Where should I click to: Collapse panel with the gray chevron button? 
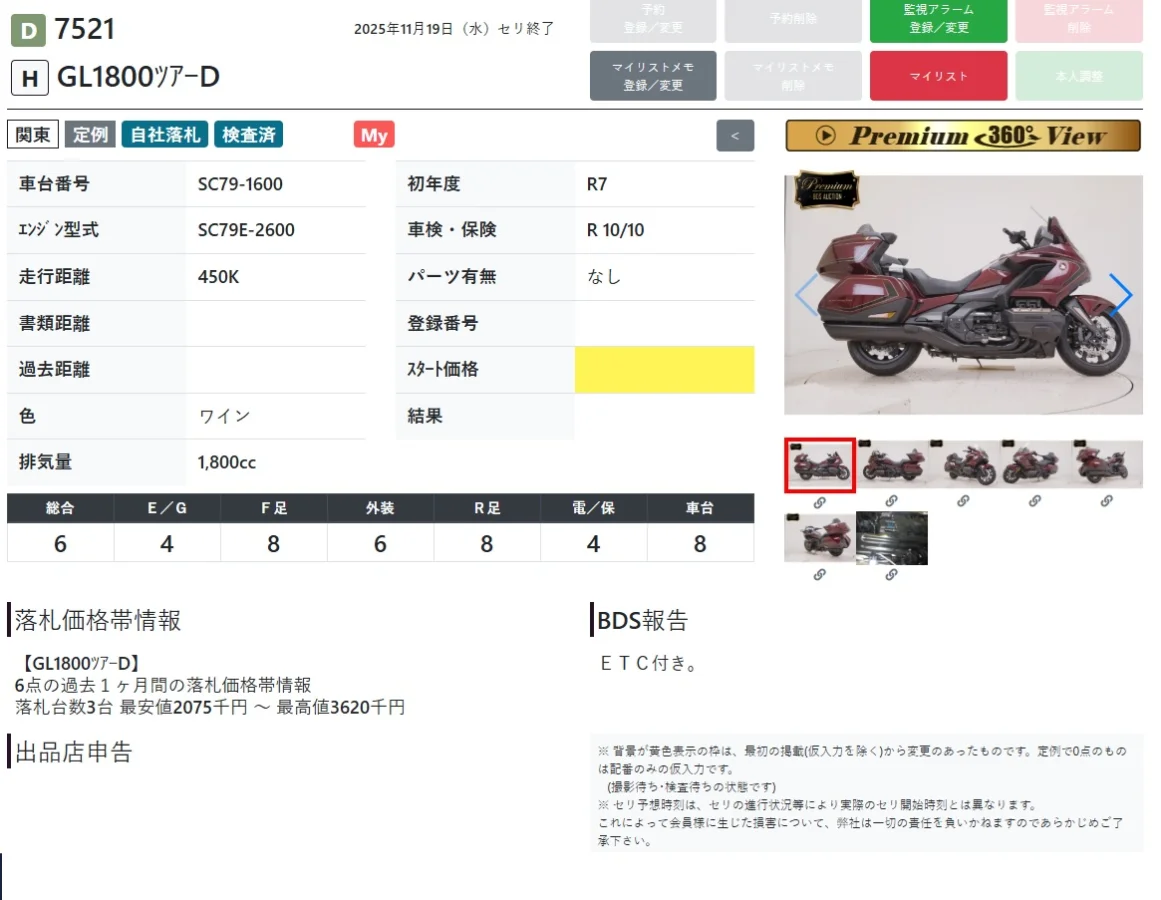(x=735, y=135)
